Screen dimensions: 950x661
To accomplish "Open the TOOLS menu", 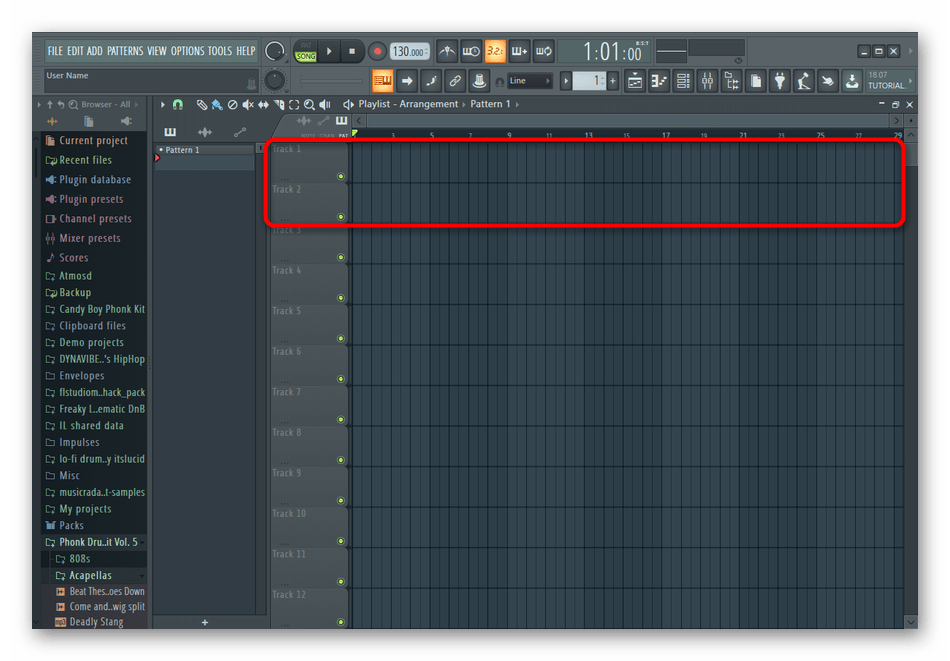I will click(220, 51).
